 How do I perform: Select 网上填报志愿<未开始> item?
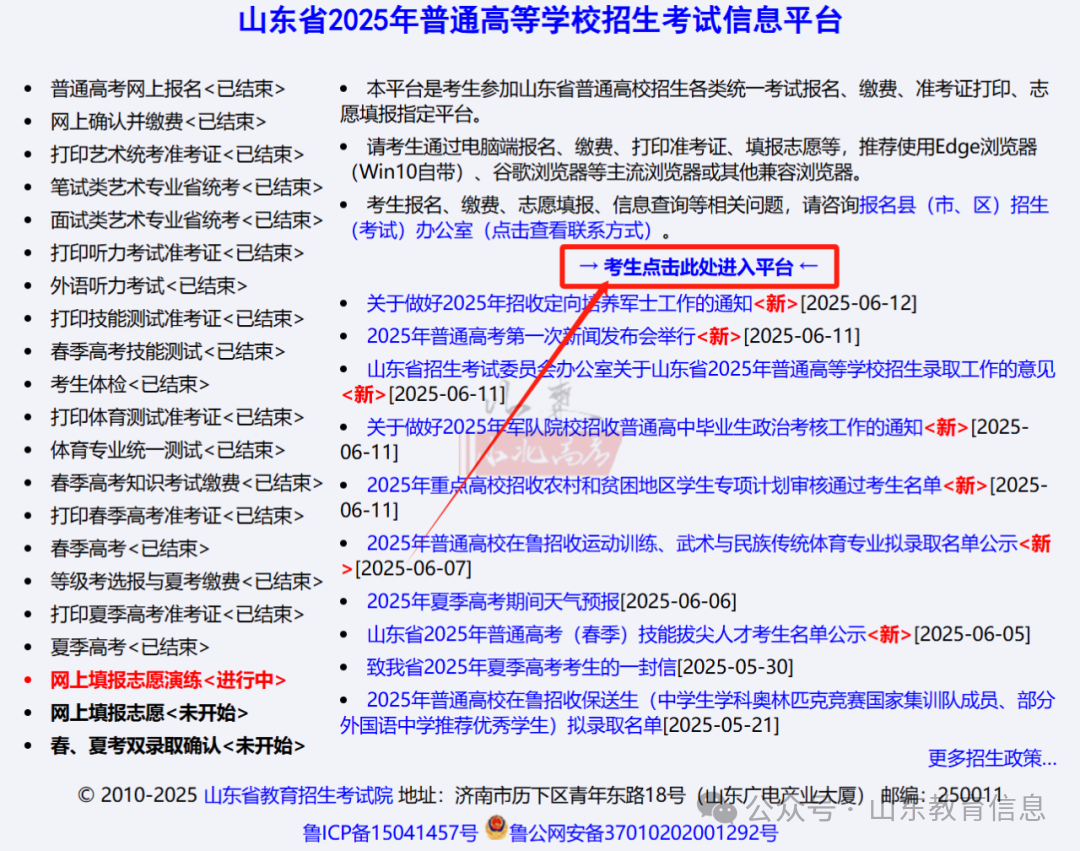149,713
